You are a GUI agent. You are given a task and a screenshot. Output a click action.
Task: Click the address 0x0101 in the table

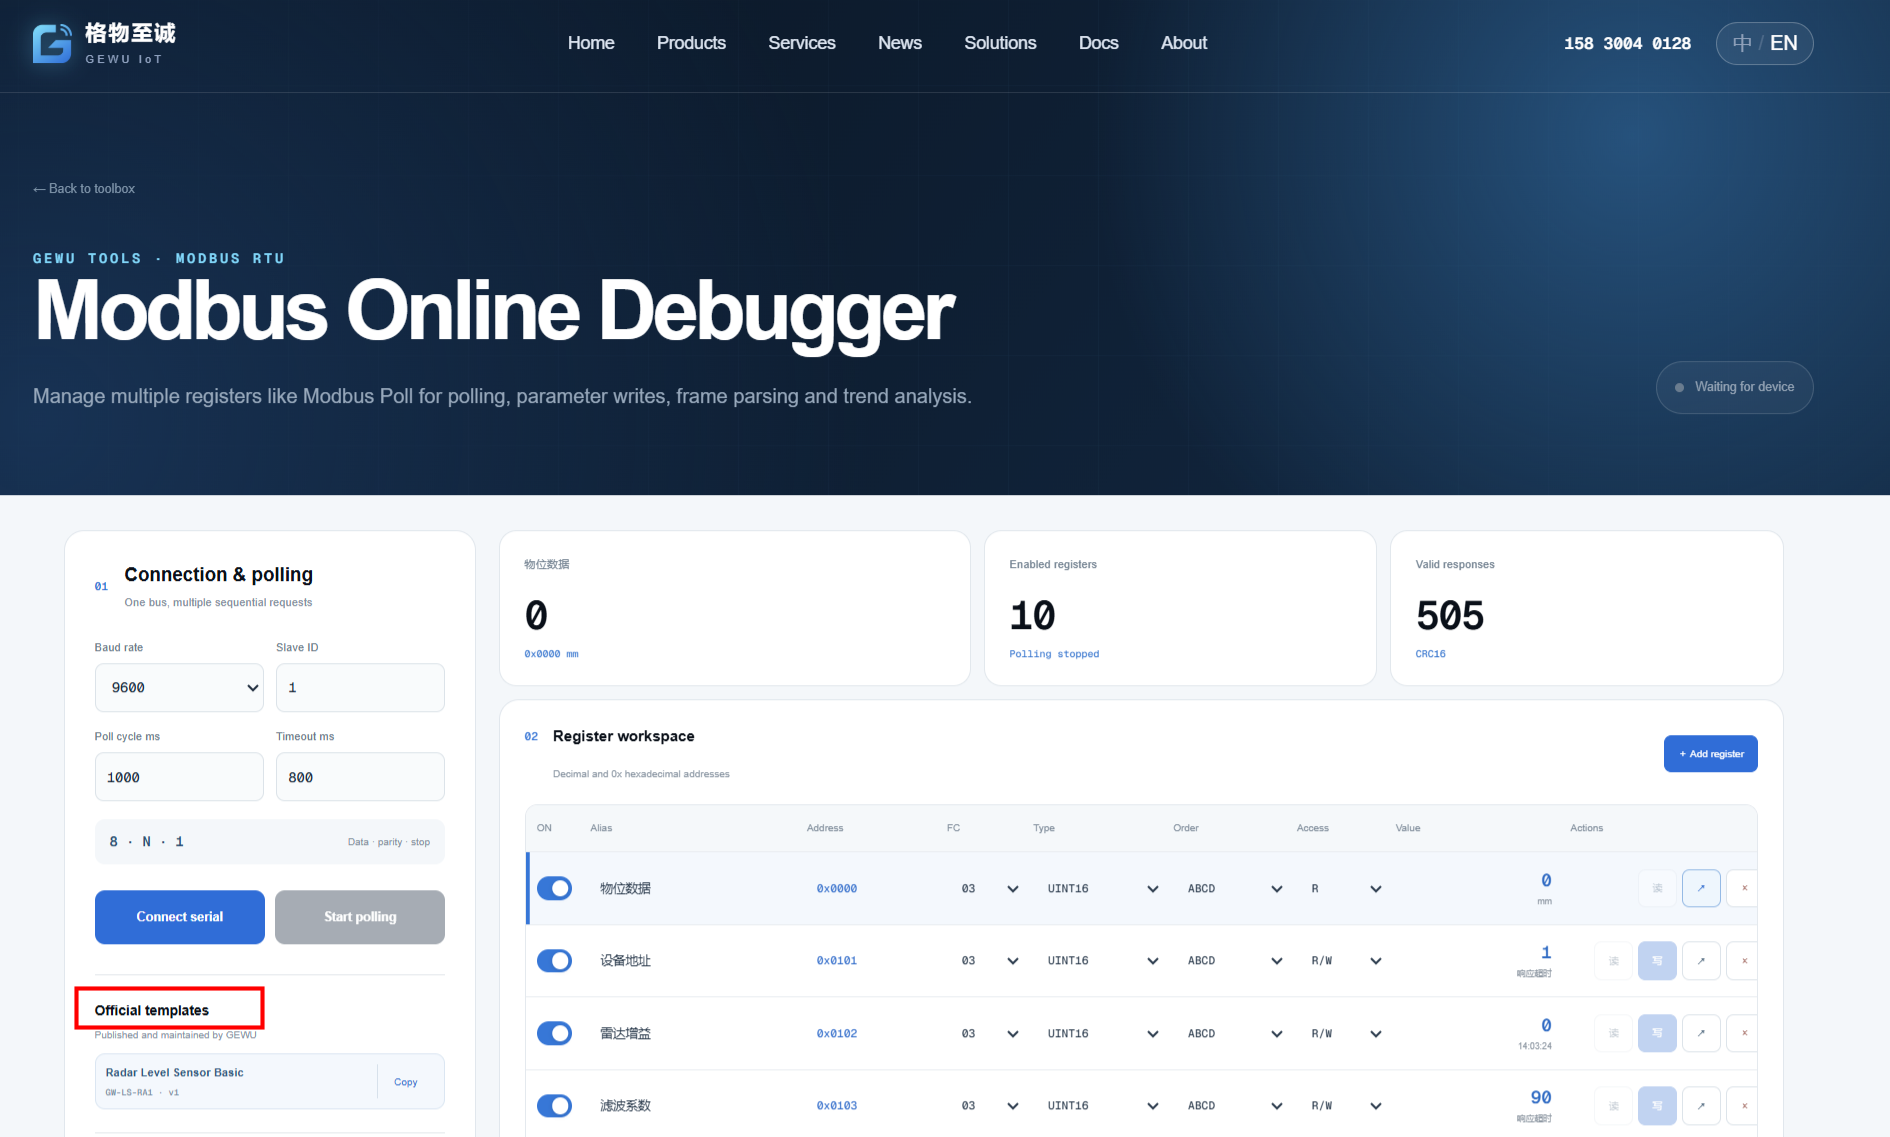(x=837, y=961)
